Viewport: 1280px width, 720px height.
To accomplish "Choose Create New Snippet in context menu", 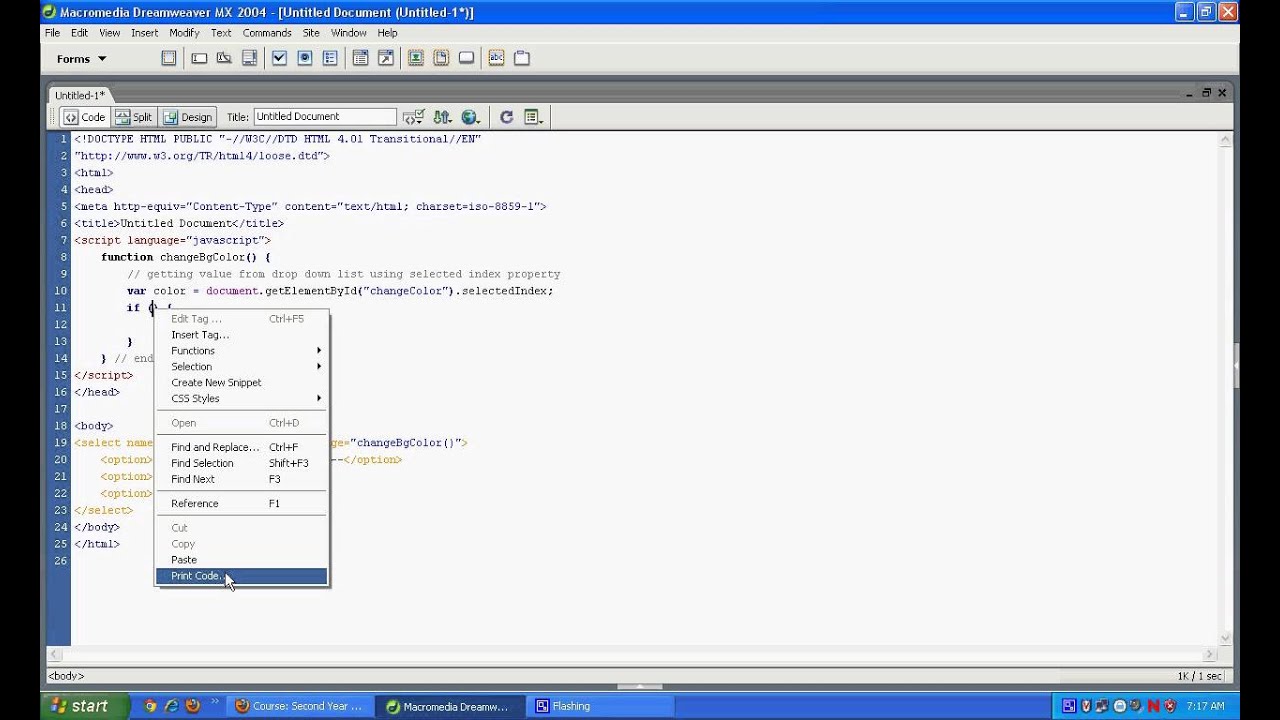I will pyautogui.click(x=242, y=383).
